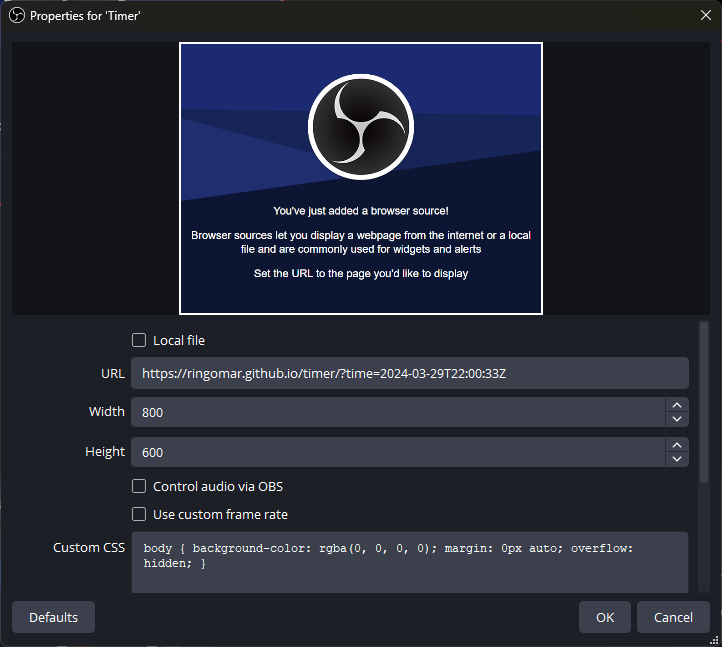722x647 pixels.
Task: Click the Width value field
Action: coord(398,412)
